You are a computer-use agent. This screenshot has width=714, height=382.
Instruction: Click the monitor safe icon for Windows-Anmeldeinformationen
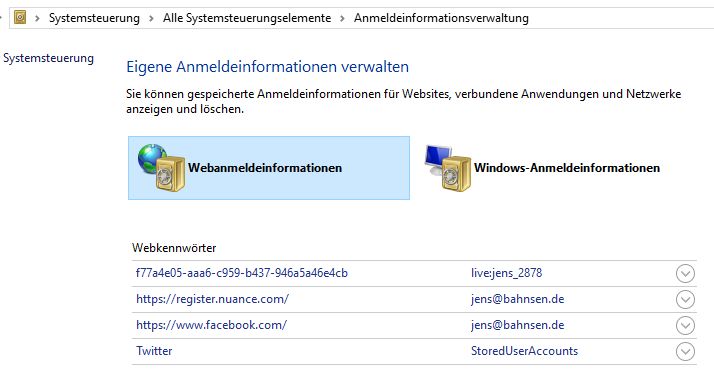click(448, 168)
